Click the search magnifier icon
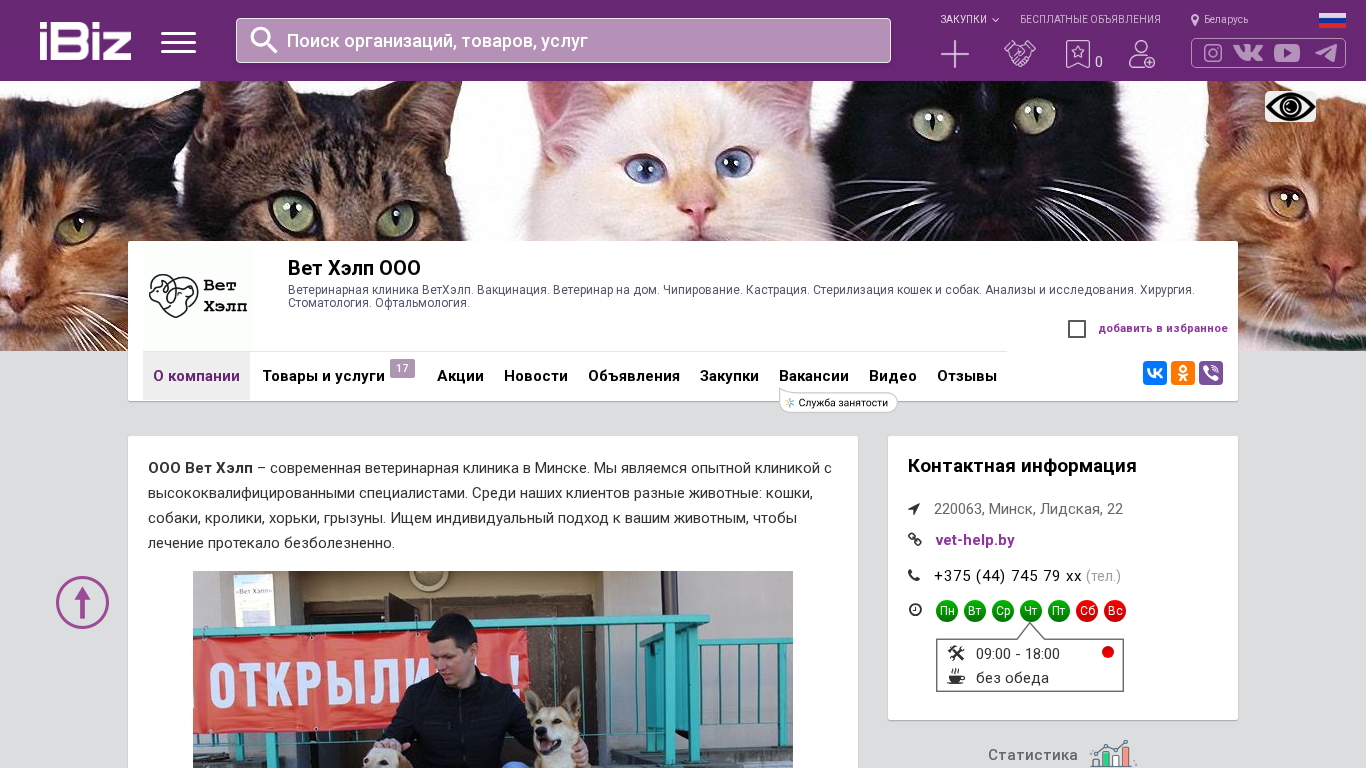1366x768 pixels. (x=264, y=40)
